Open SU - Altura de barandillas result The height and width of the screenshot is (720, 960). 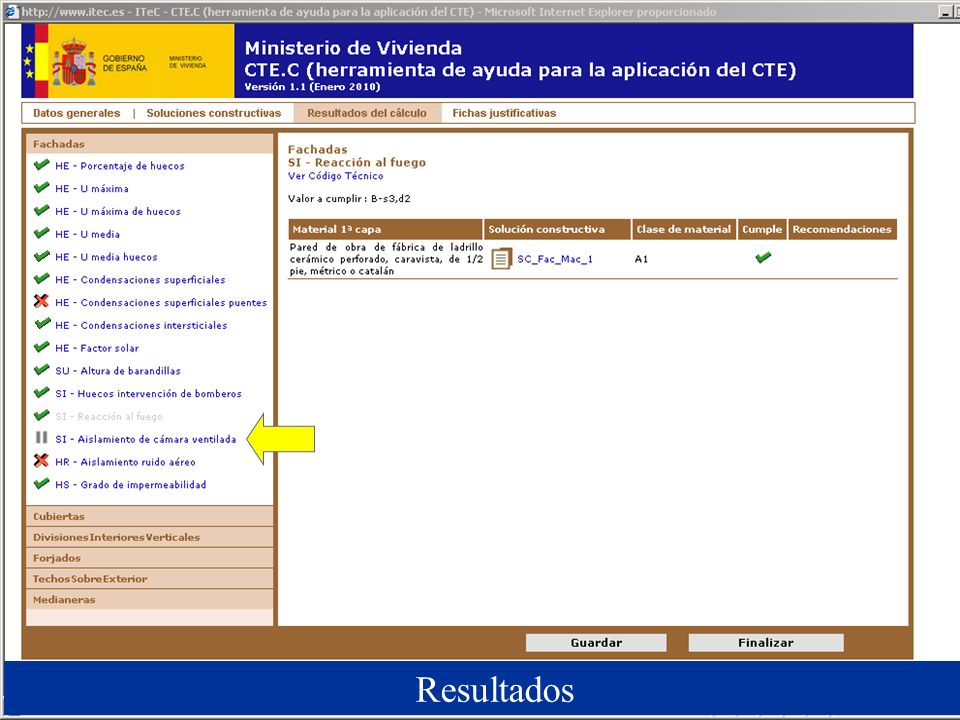pos(118,370)
